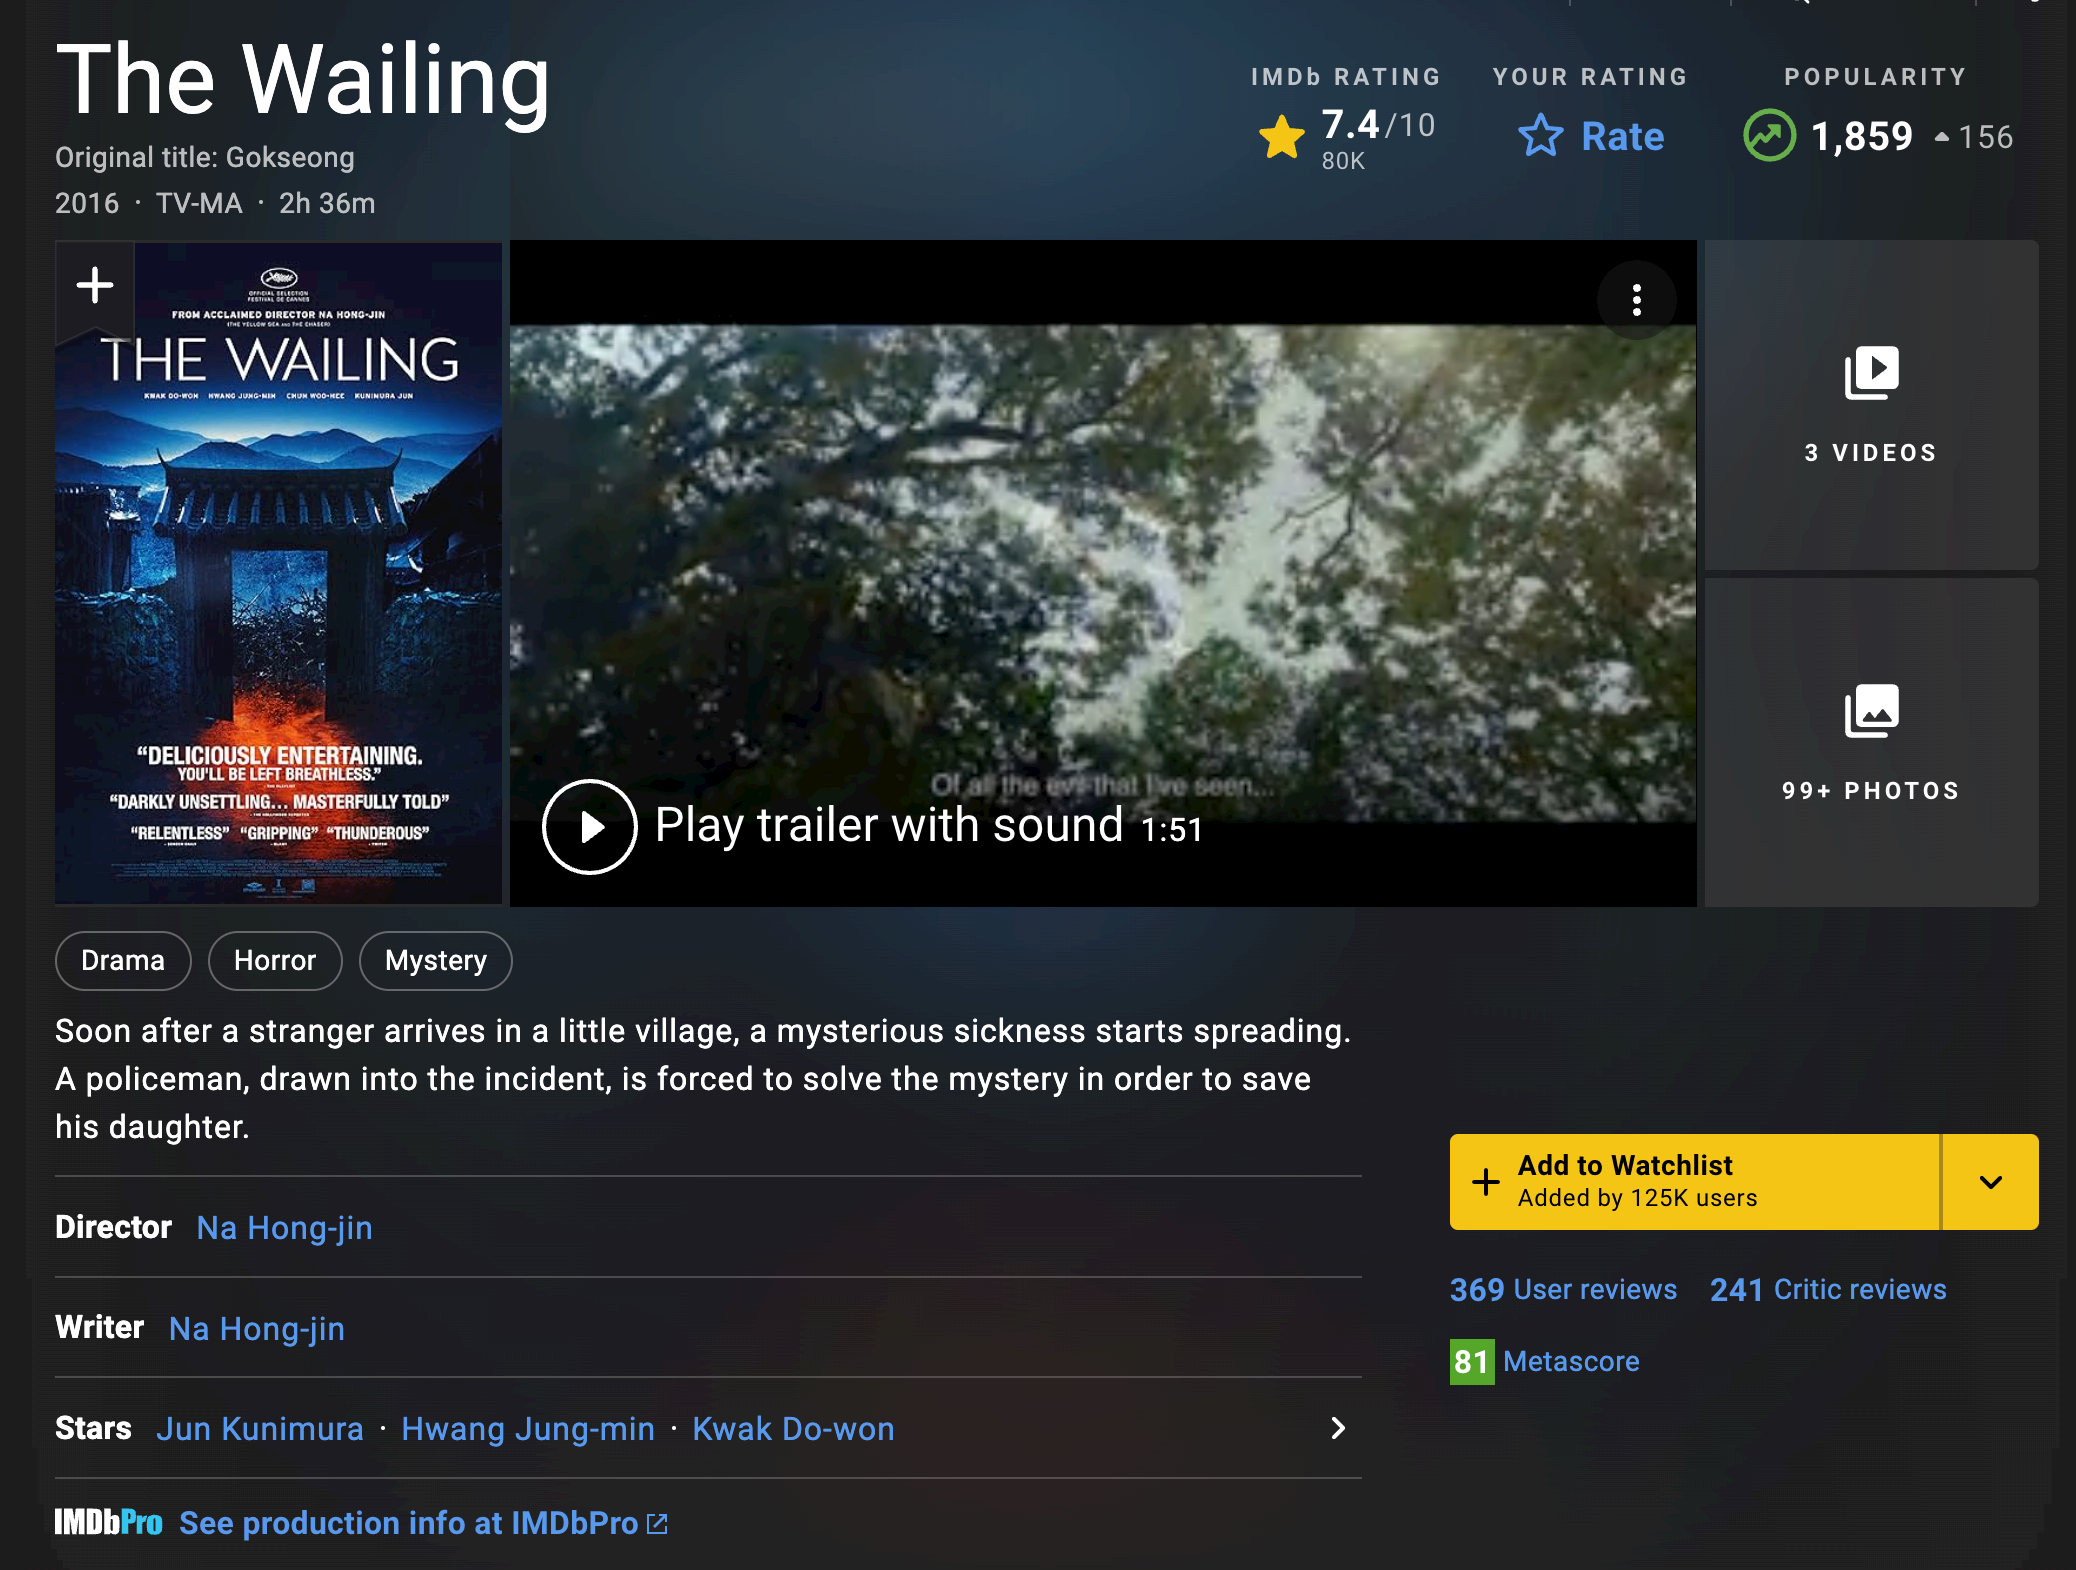Open the 99+ Photos gallery icon

click(x=1871, y=711)
